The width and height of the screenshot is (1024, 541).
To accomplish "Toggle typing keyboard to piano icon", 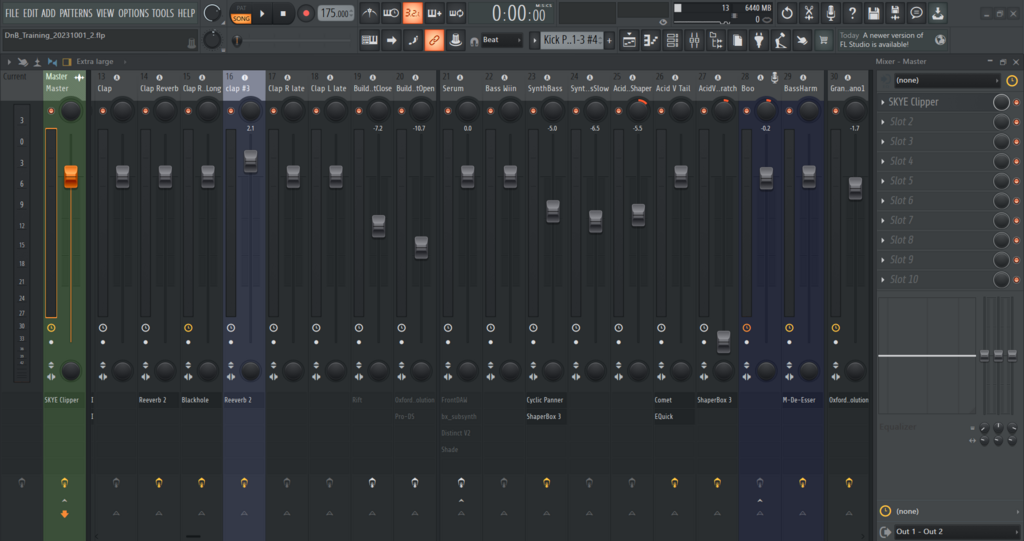I will (369, 40).
